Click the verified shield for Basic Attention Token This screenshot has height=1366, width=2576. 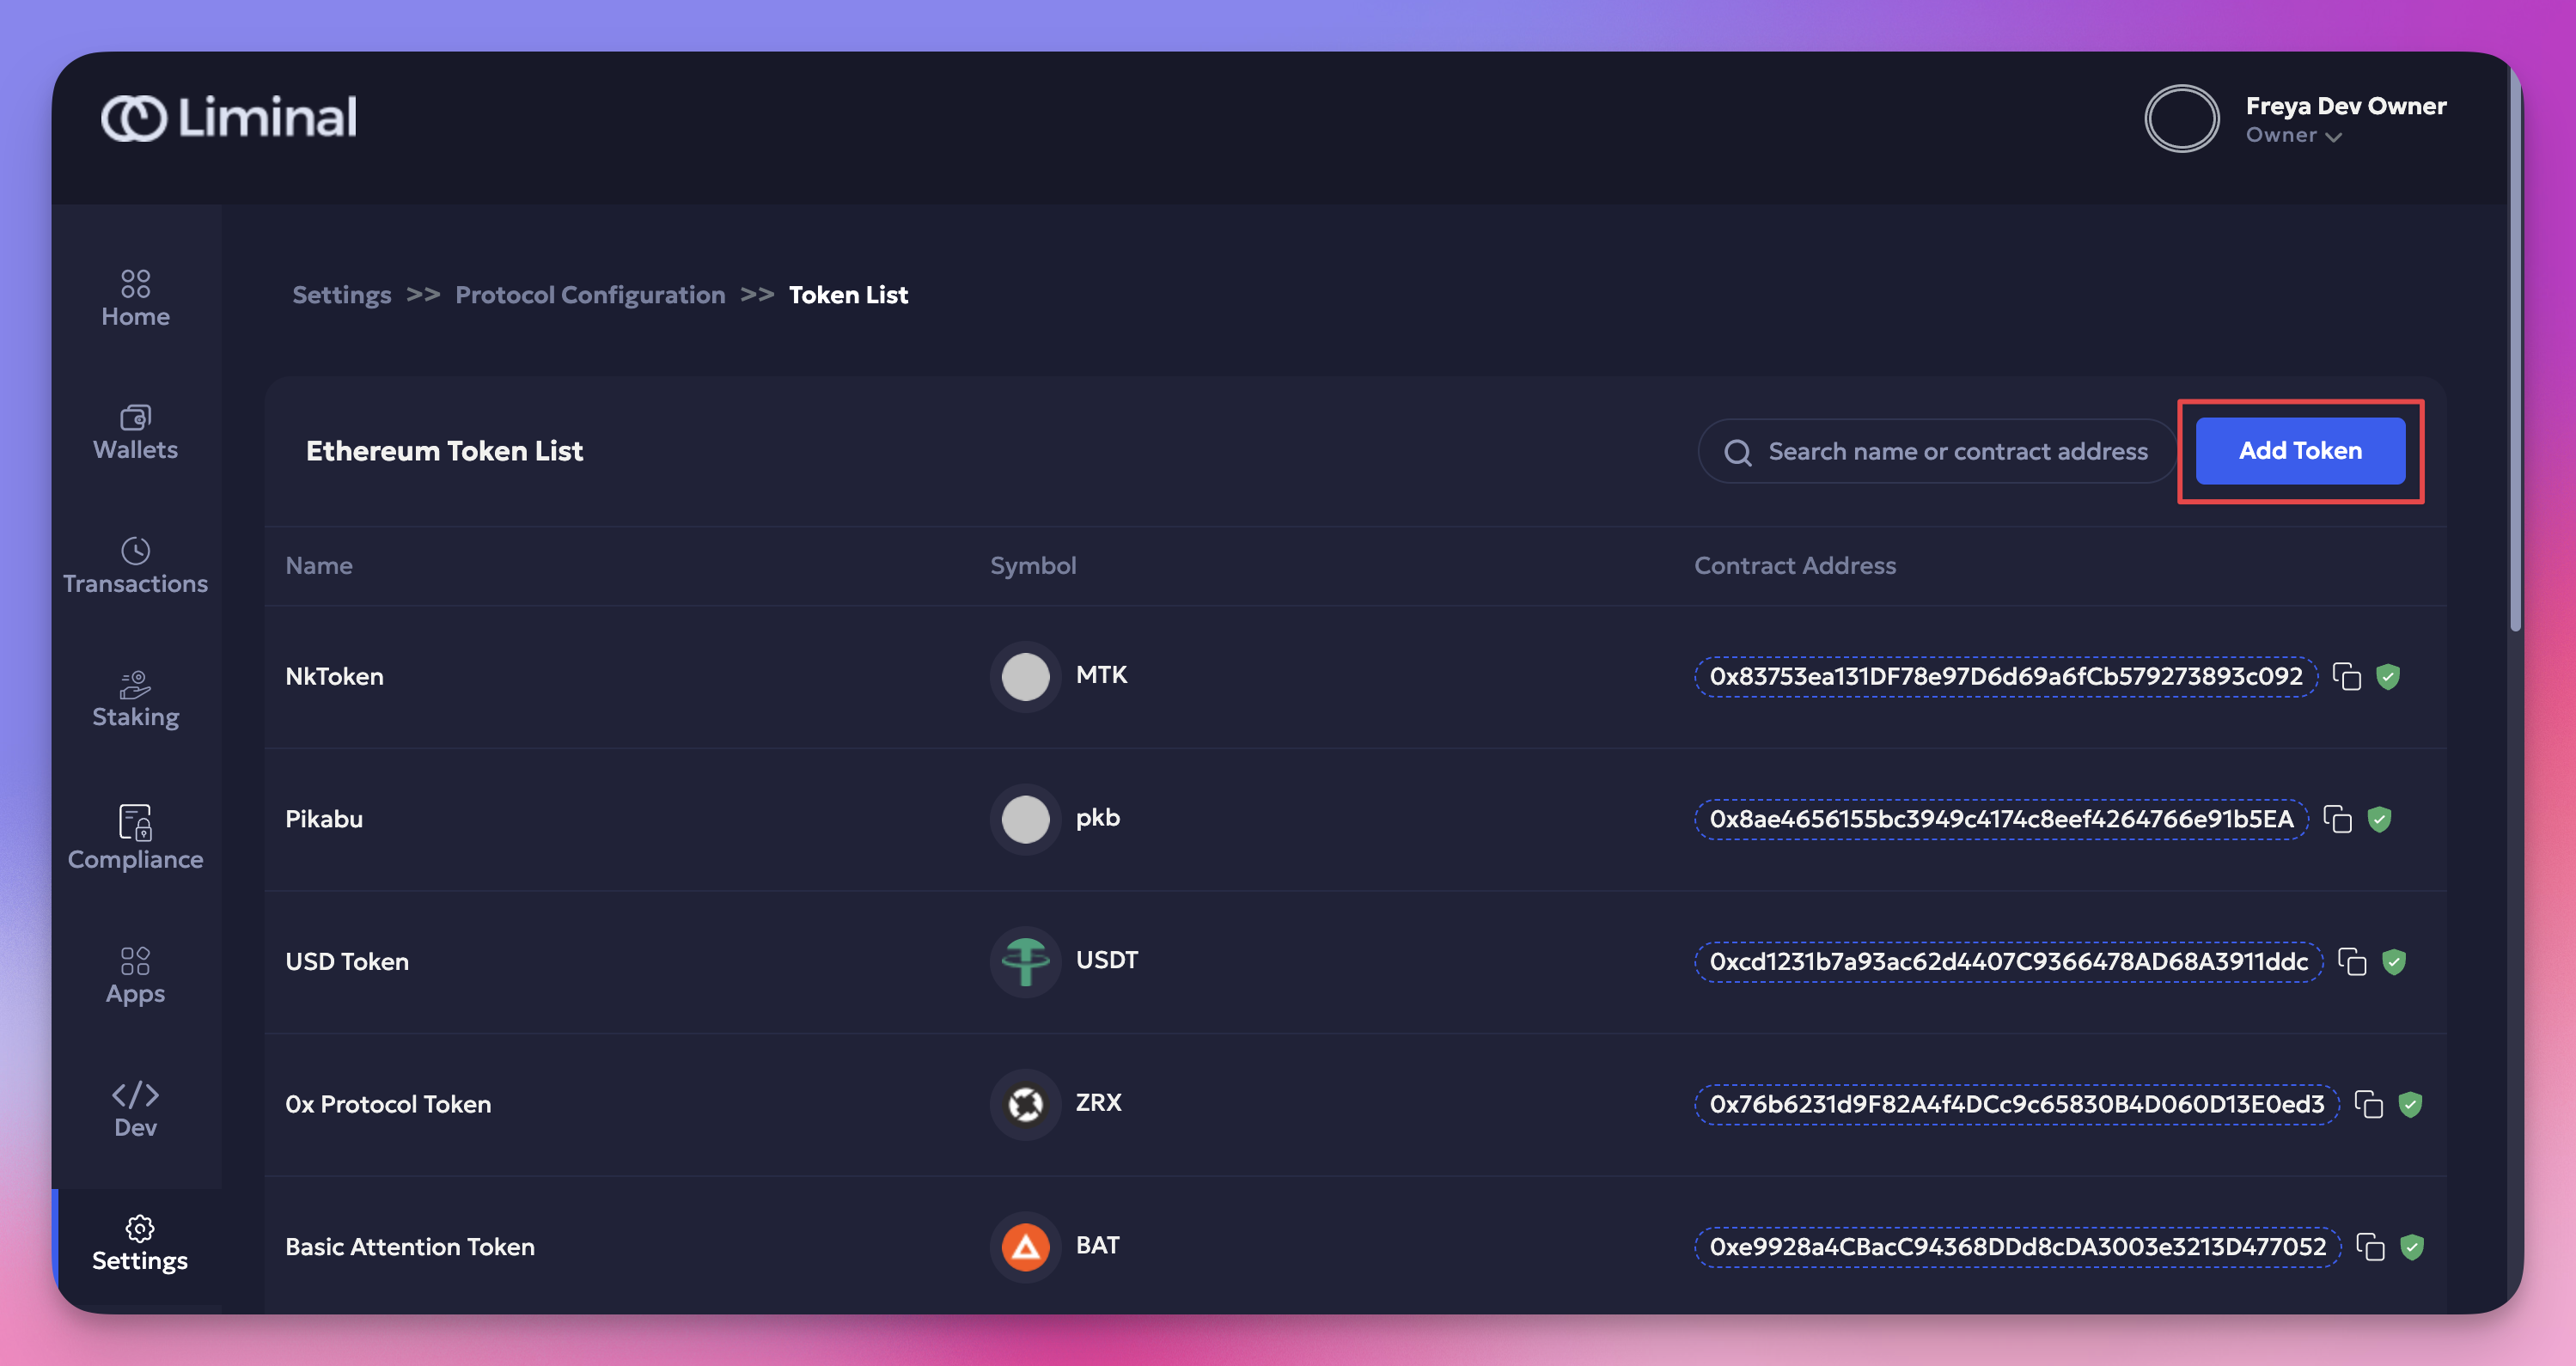(x=2411, y=1247)
